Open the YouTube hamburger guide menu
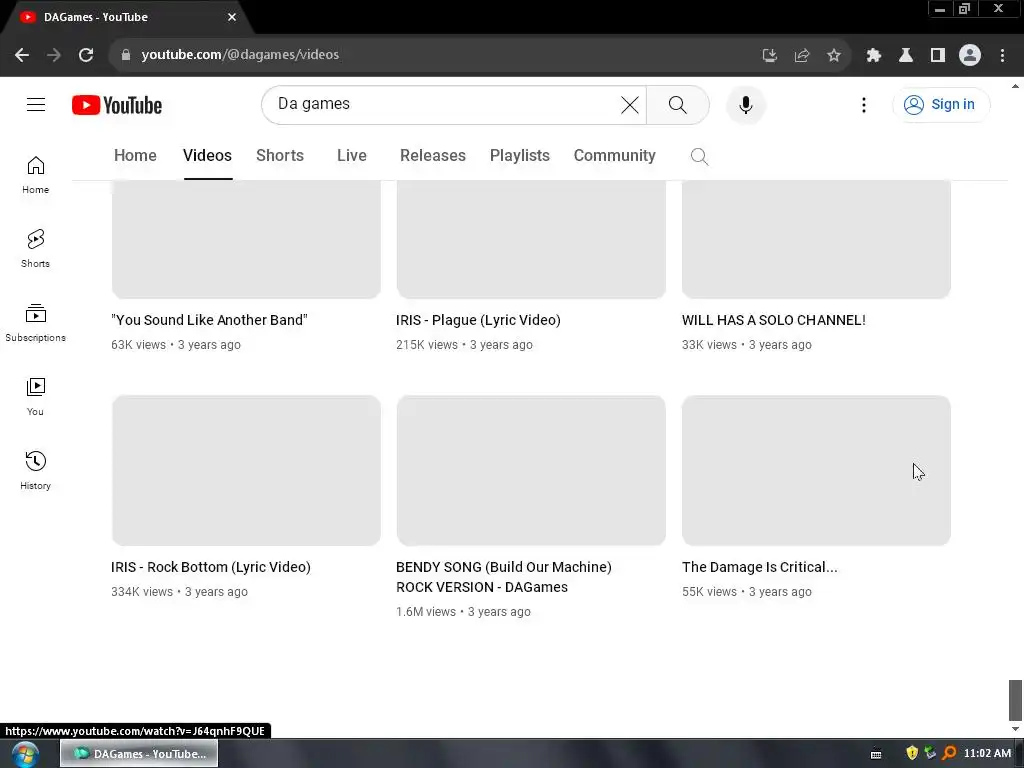Screen dimensions: 1024x768 pyautogui.click(x=36, y=104)
